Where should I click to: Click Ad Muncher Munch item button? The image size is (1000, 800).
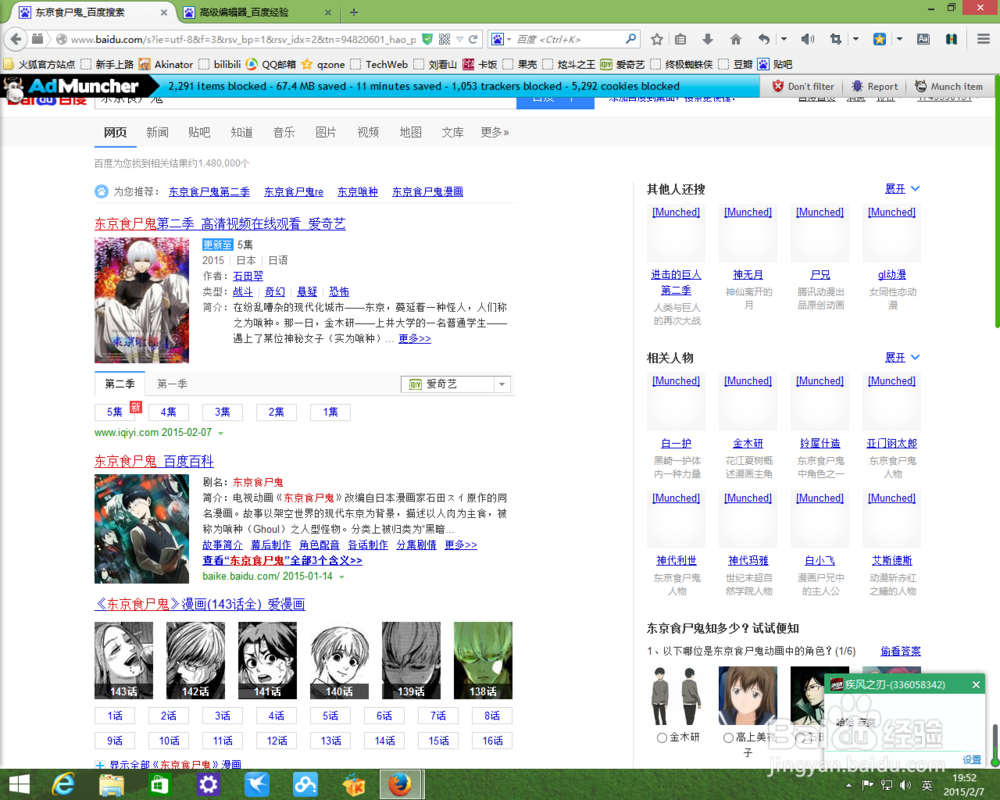pyautogui.click(x=949, y=86)
